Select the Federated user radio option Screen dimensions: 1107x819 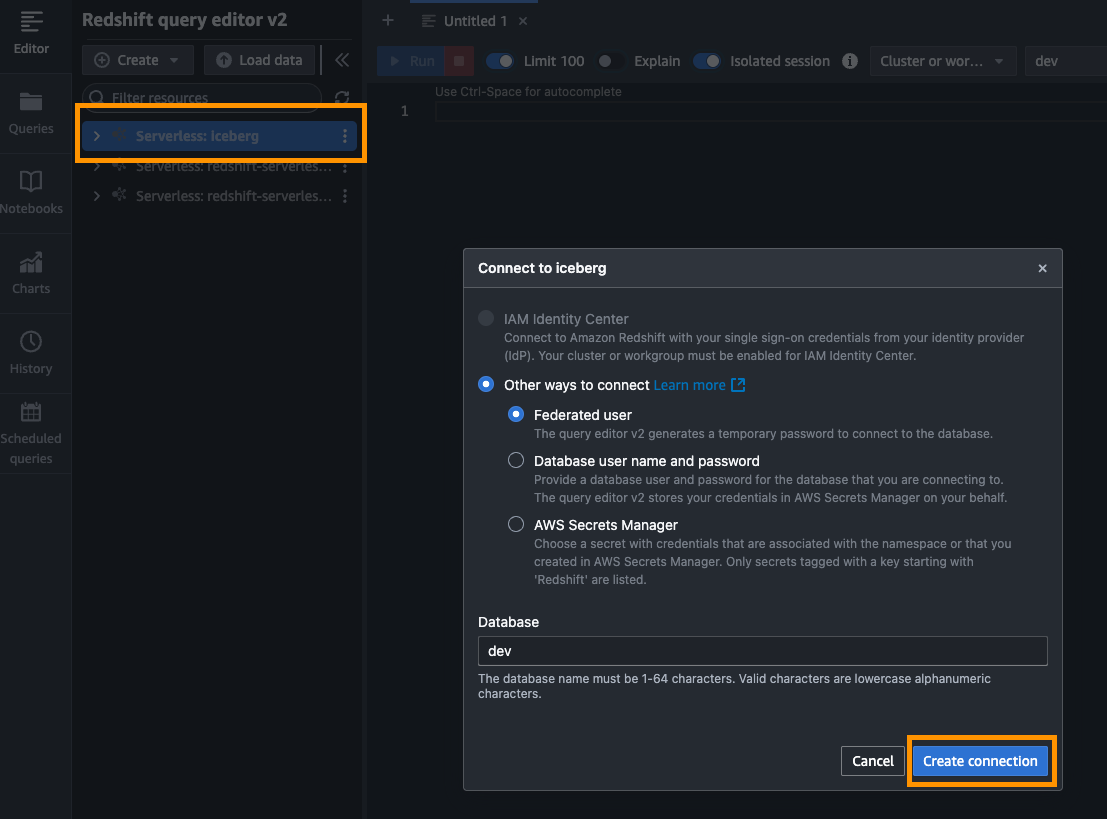[516, 414]
